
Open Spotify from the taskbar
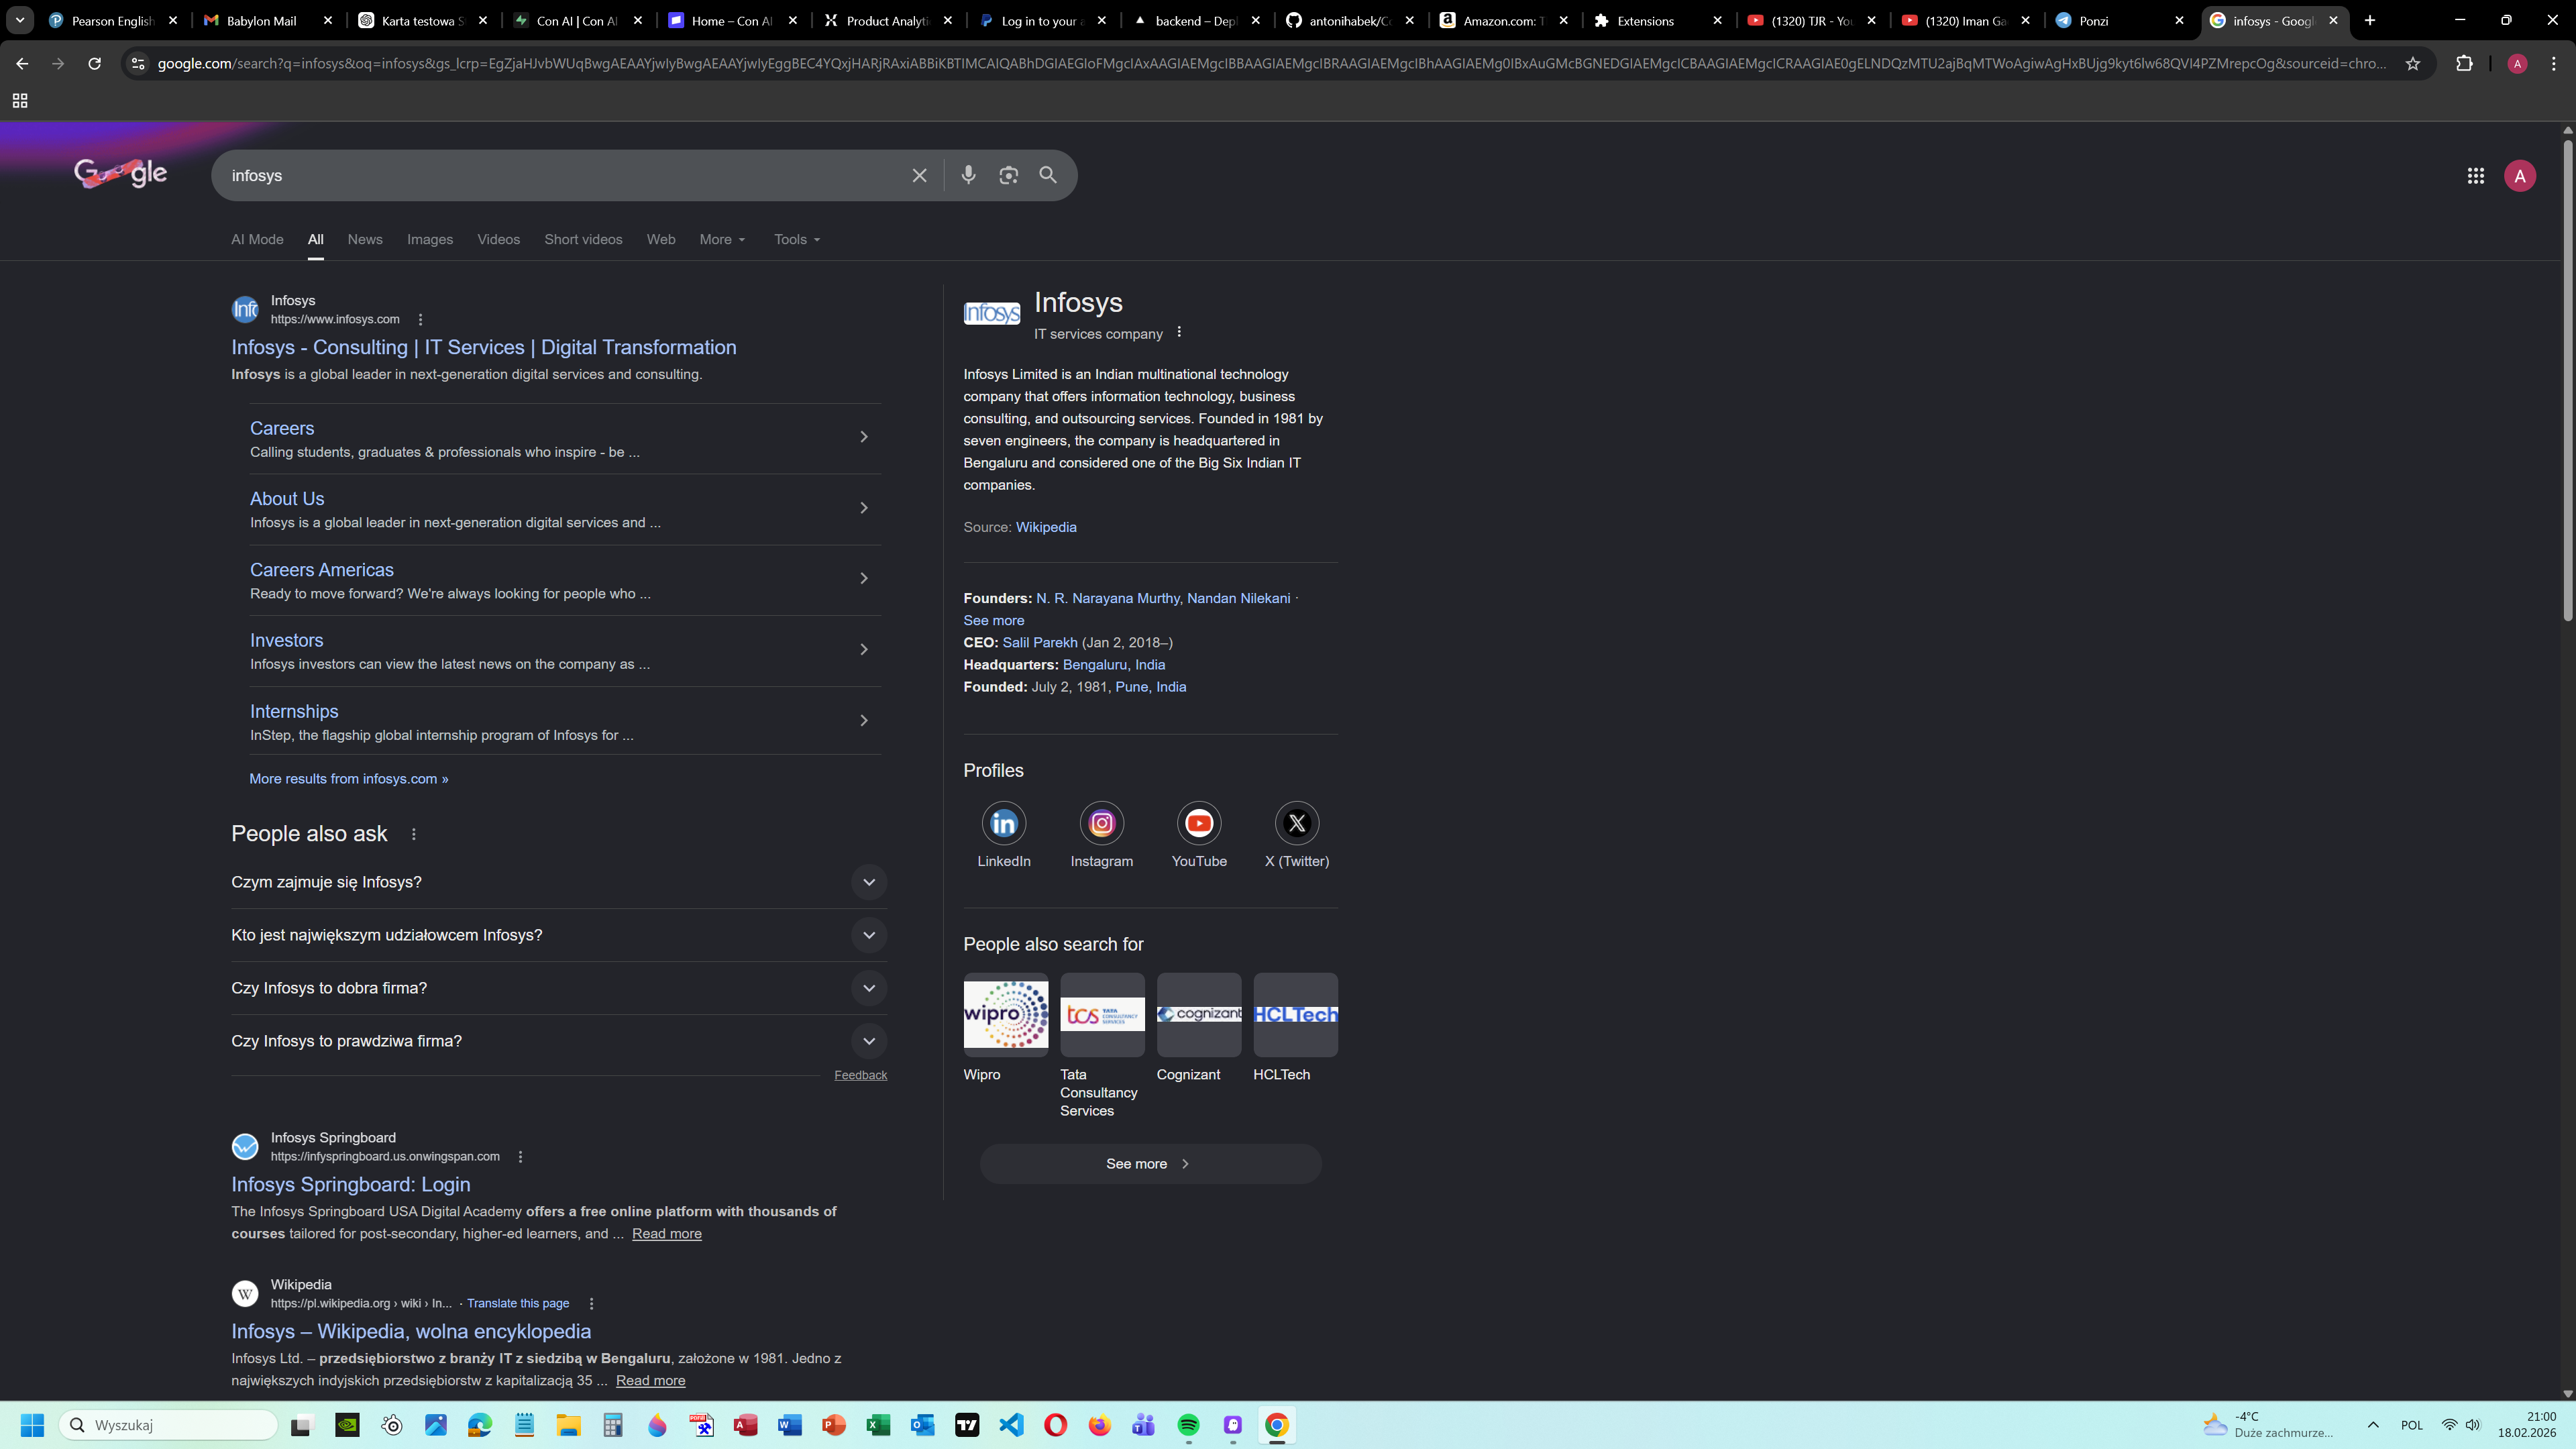point(1188,1425)
